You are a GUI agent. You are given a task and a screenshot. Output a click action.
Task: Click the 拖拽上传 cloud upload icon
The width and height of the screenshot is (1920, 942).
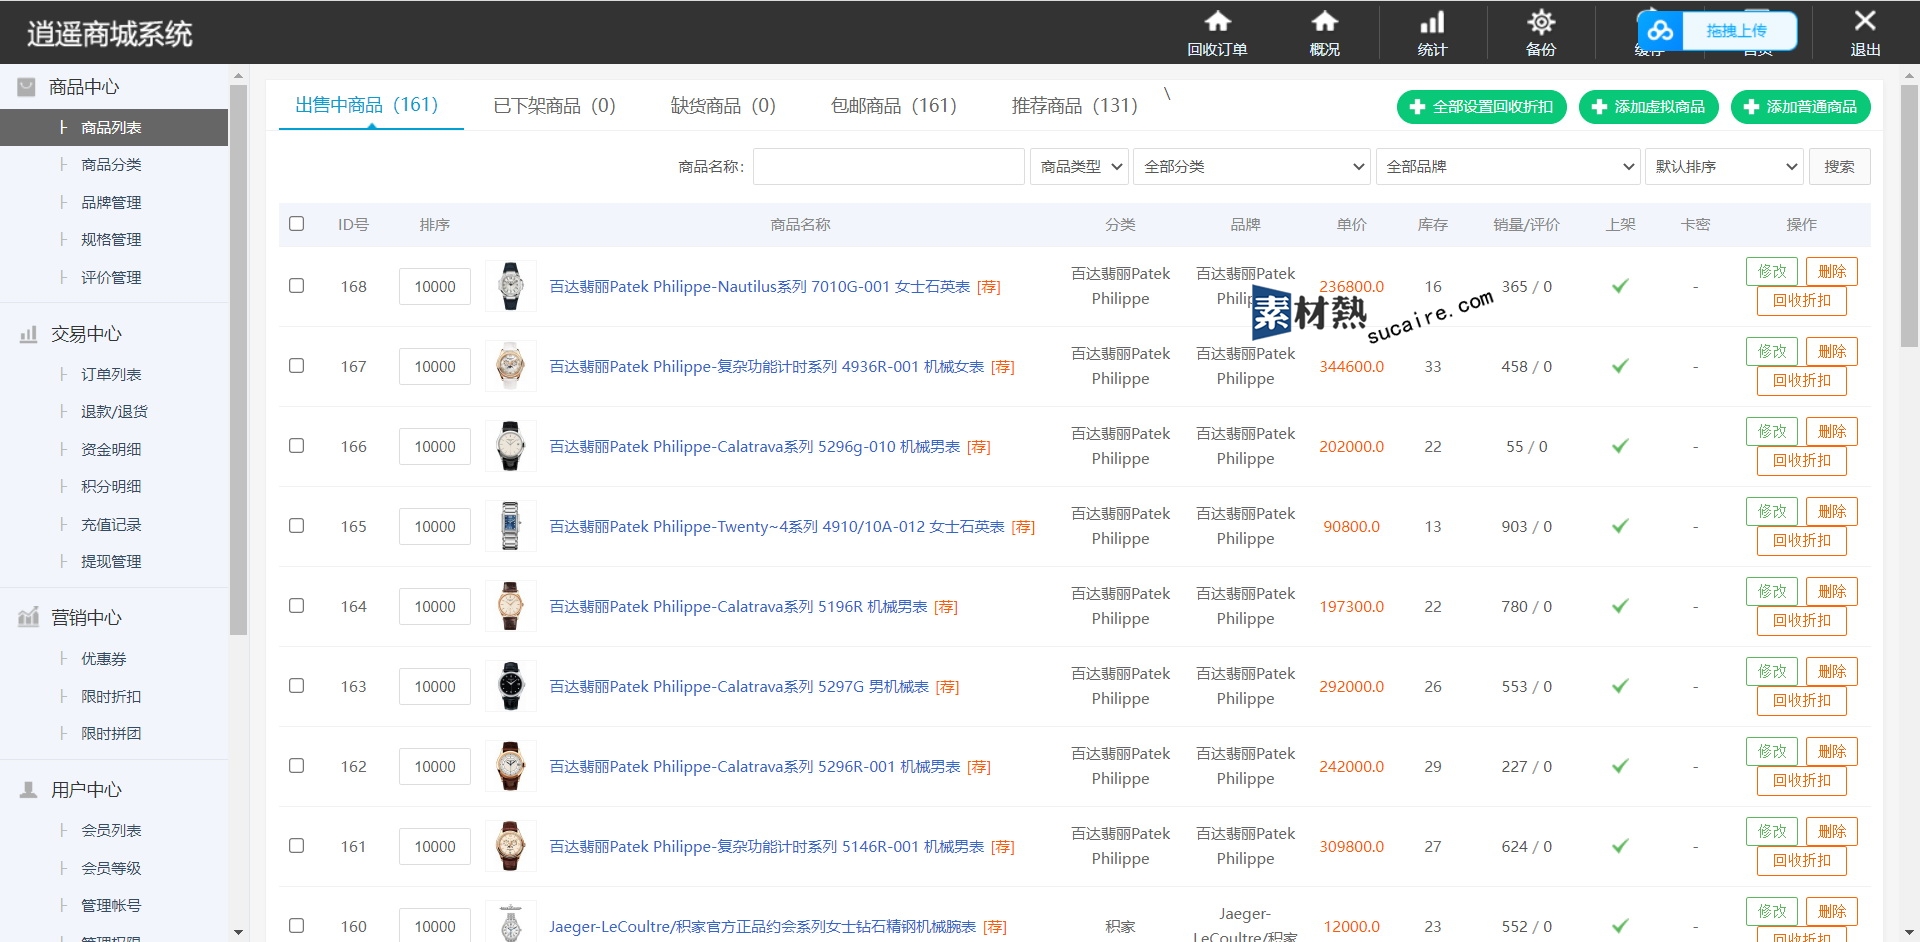(1660, 31)
